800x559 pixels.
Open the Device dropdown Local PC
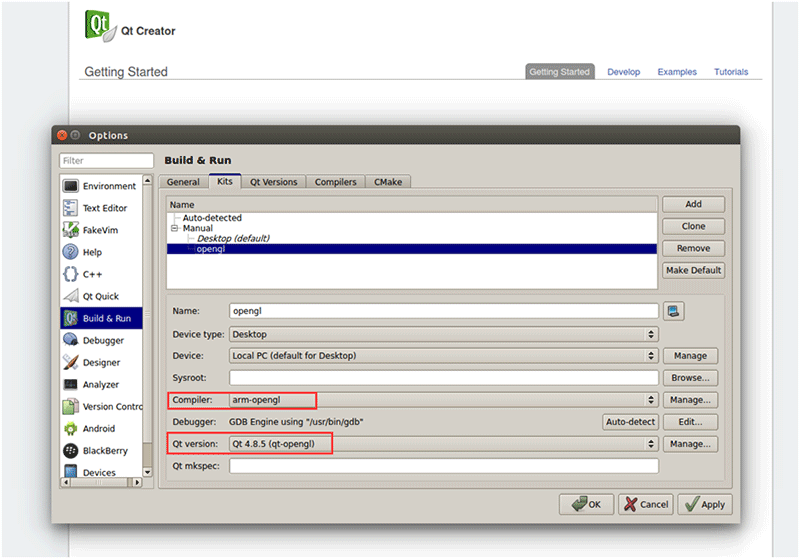tap(444, 355)
